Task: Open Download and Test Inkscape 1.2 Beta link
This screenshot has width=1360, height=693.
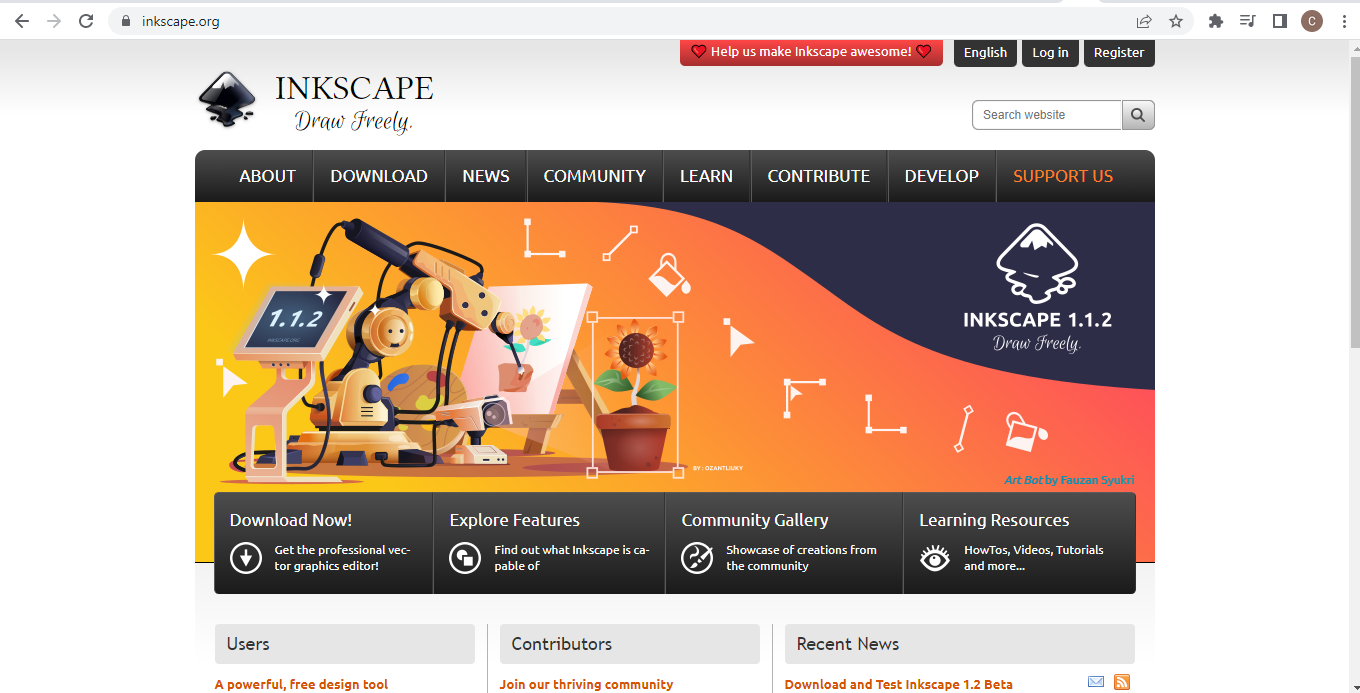Action: click(x=899, y=685)
